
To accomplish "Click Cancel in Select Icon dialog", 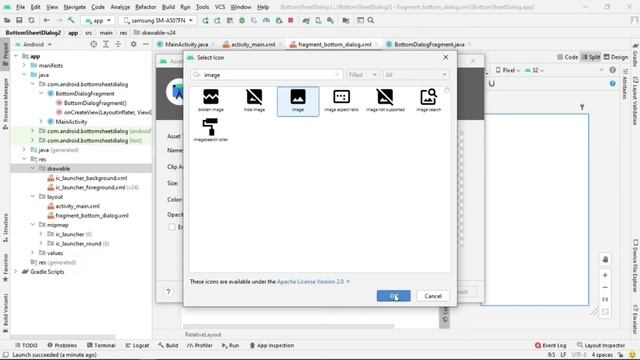I will coord(433,296).
